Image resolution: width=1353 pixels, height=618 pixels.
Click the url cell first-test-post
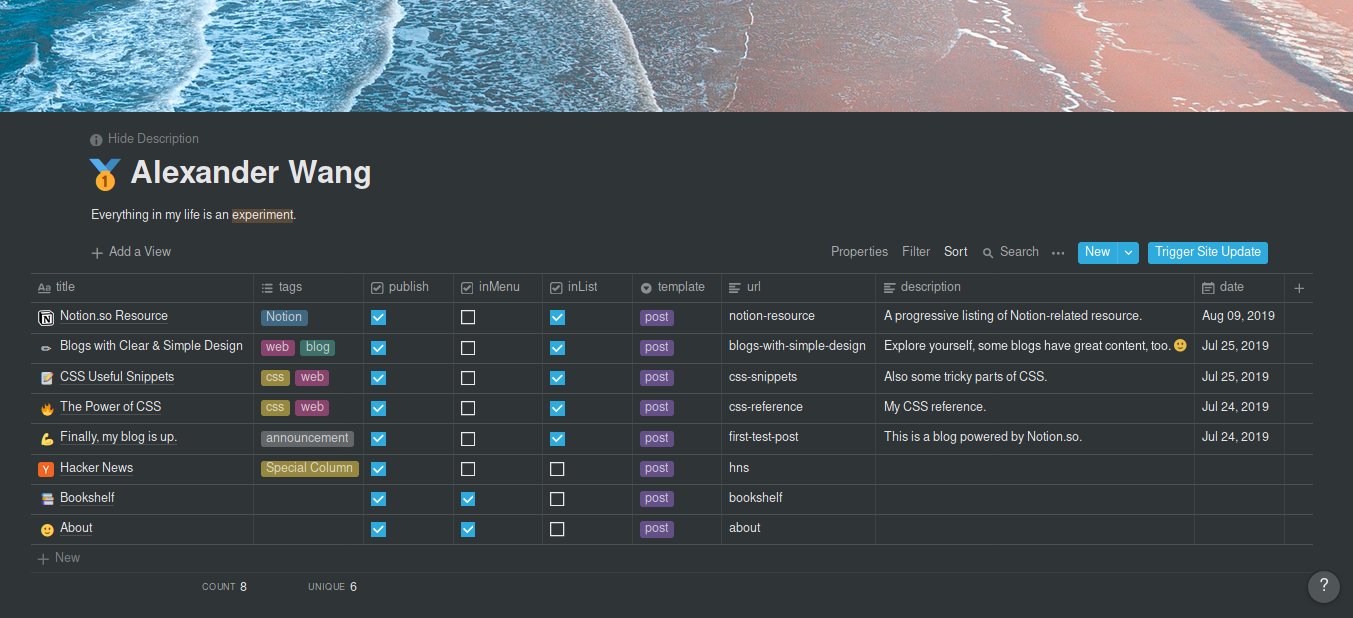(x=764, y=437)
